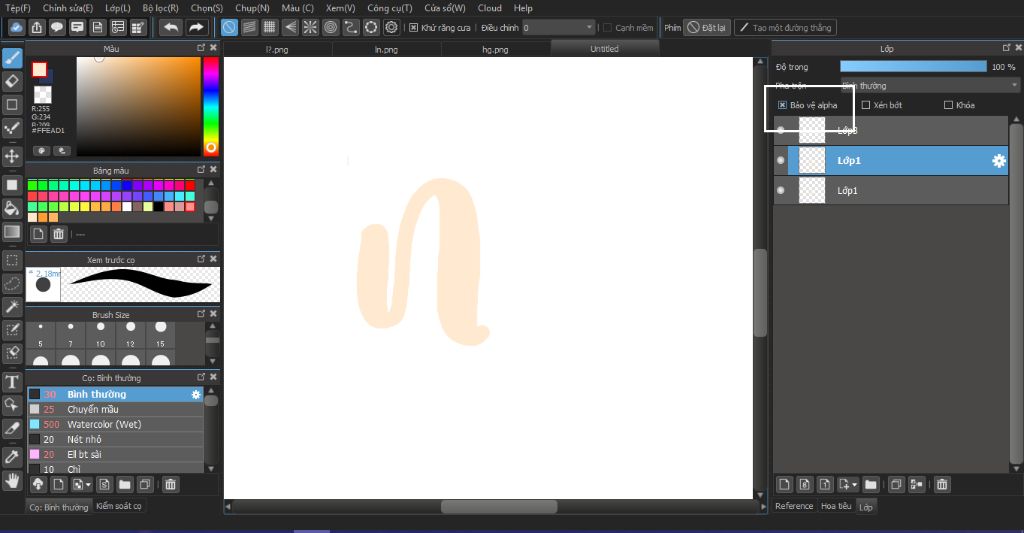Check the Xén bớt checkbox
This screenshot has height=533, width=1024.
click(866, 105)
